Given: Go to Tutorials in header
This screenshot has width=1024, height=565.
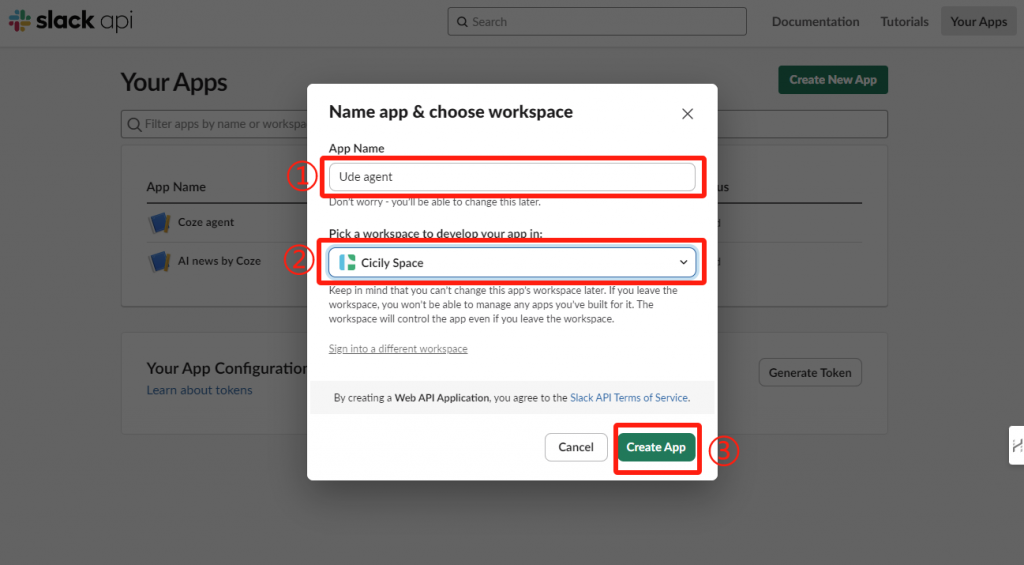Looking at the screenshot, I should coord(904,22).
